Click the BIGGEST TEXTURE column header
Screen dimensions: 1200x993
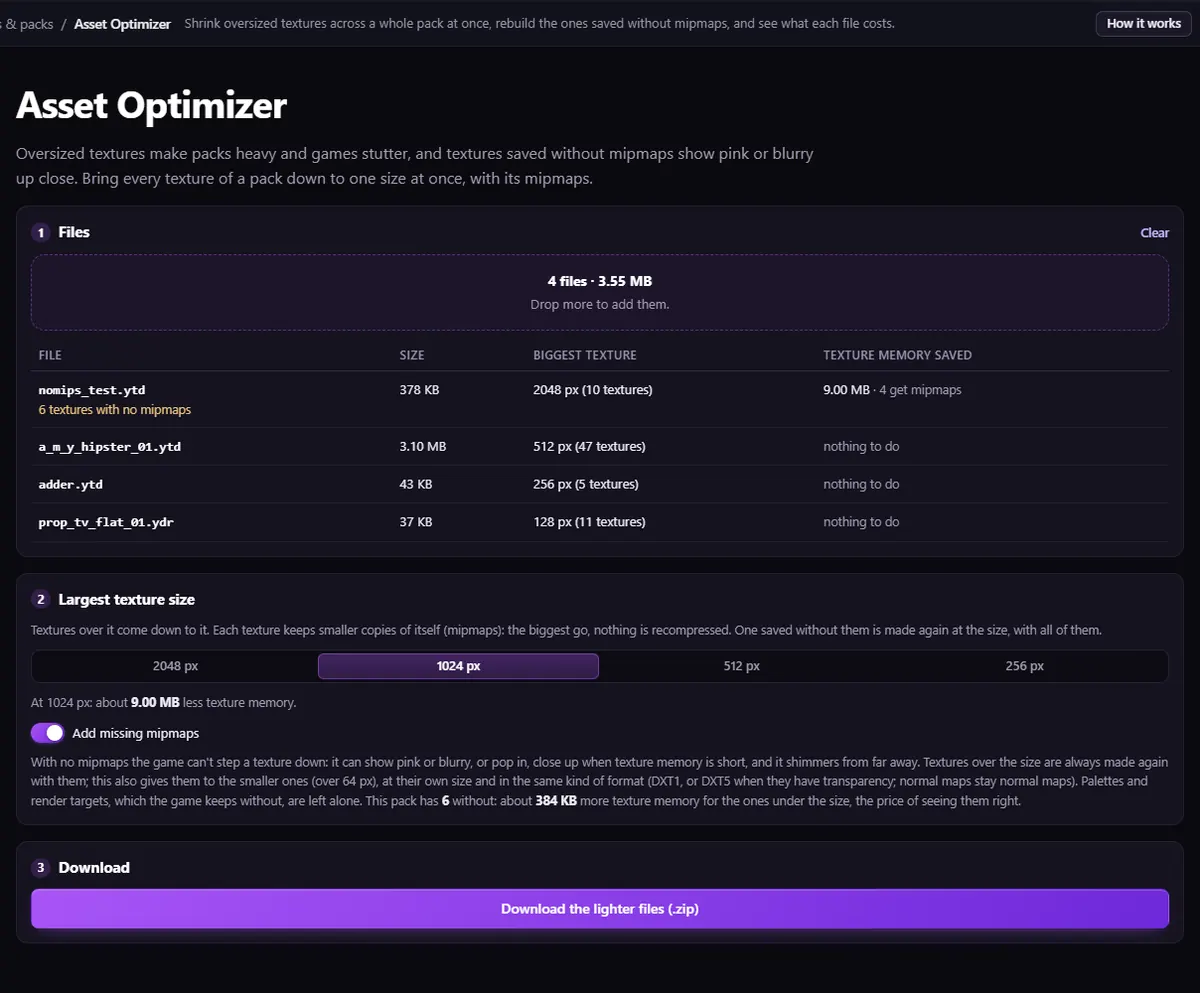pos(585,355)
